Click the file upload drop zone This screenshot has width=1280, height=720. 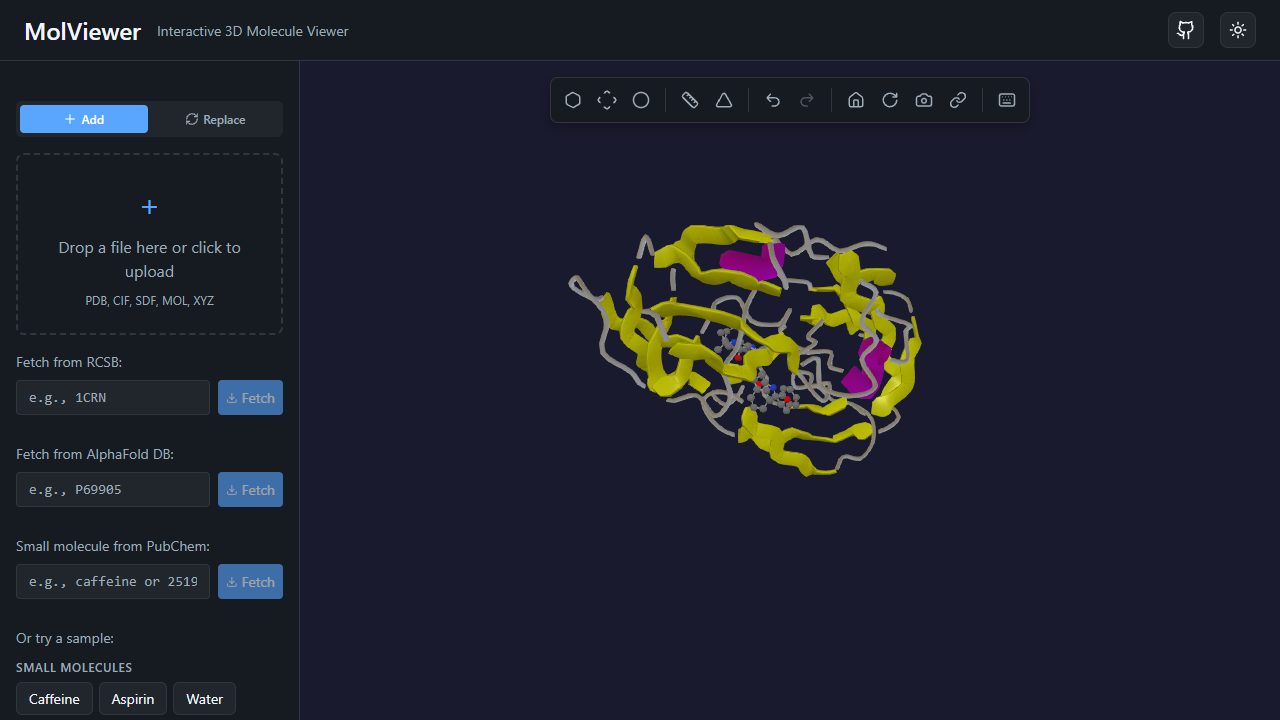point(149,244)
